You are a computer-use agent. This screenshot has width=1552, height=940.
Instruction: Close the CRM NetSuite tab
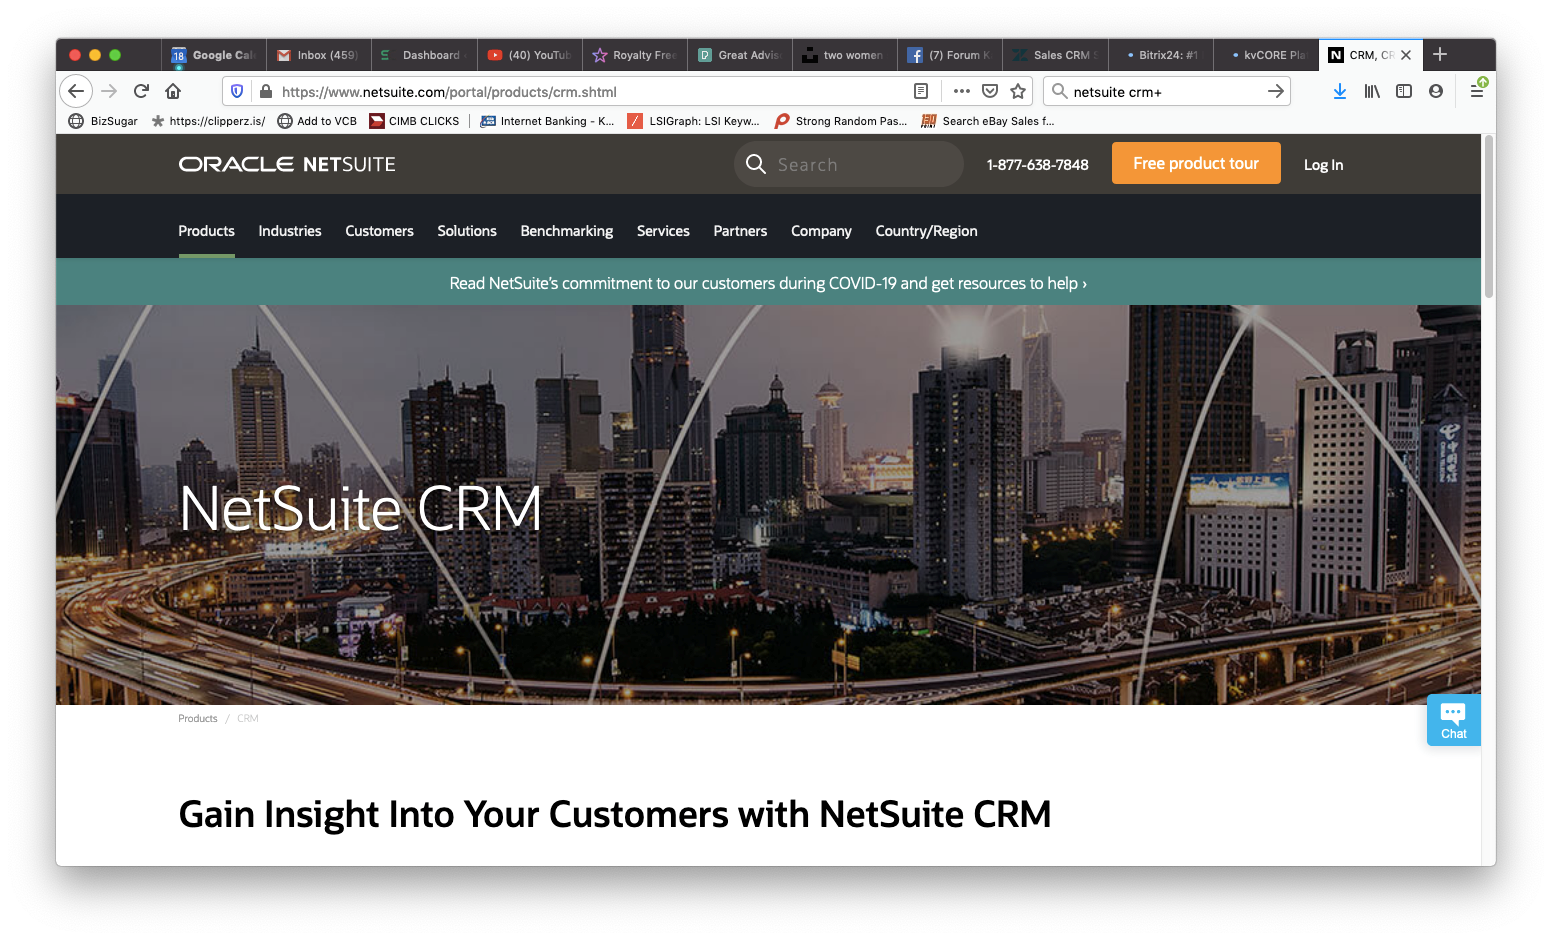[x=1406, y=55]
